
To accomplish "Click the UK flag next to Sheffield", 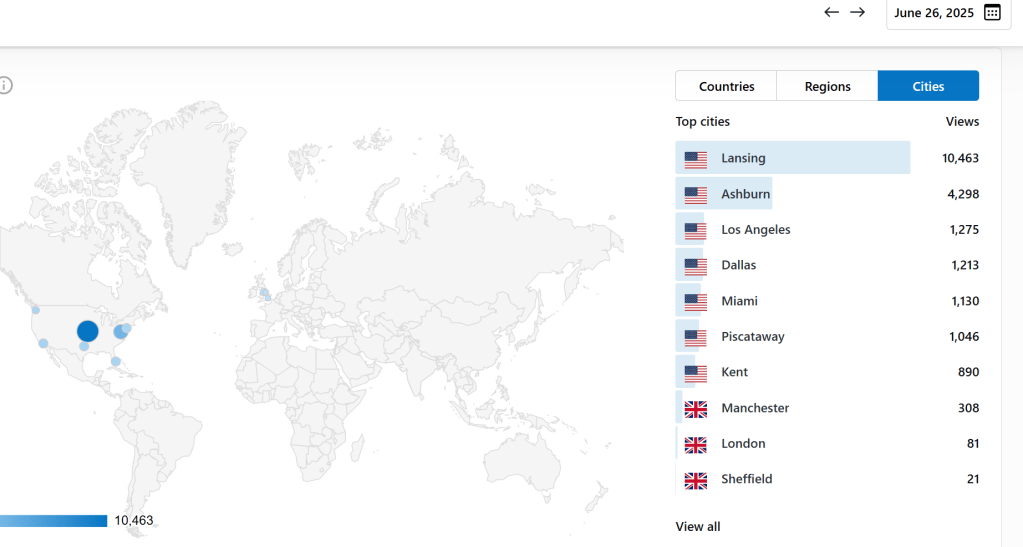I will [x=696, y=480].
